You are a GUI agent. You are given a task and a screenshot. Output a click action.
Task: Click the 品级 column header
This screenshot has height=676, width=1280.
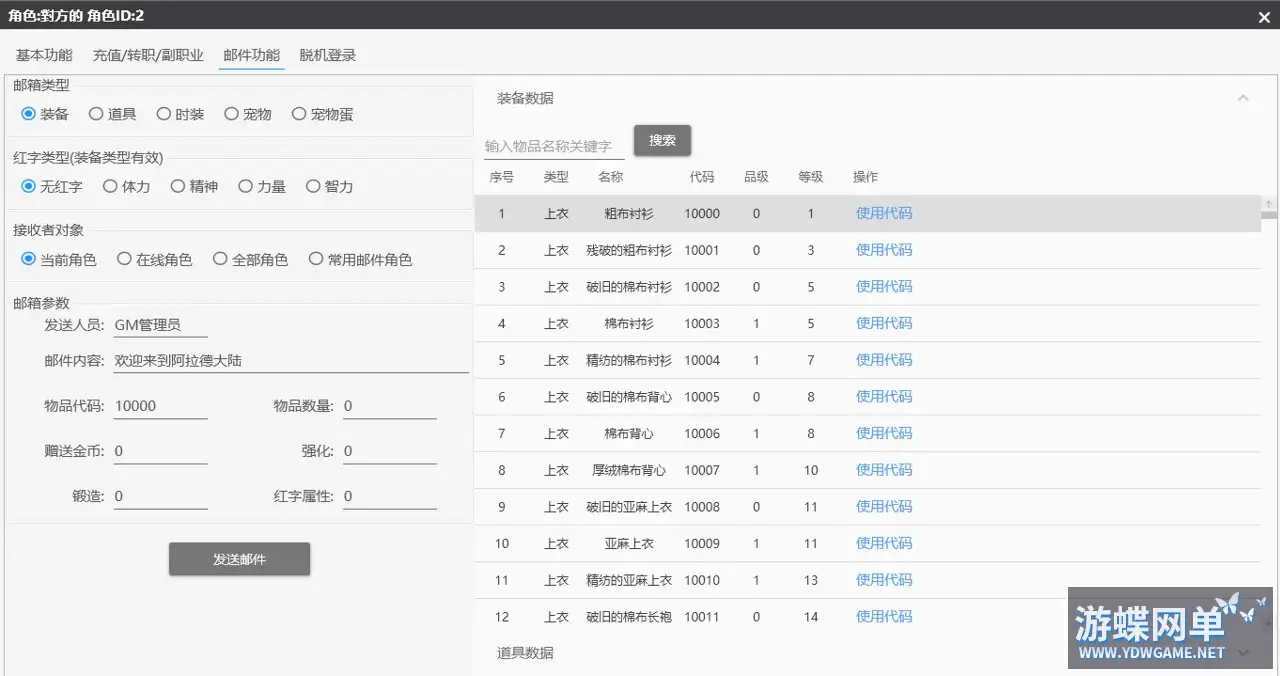click(x=756, y=177)
